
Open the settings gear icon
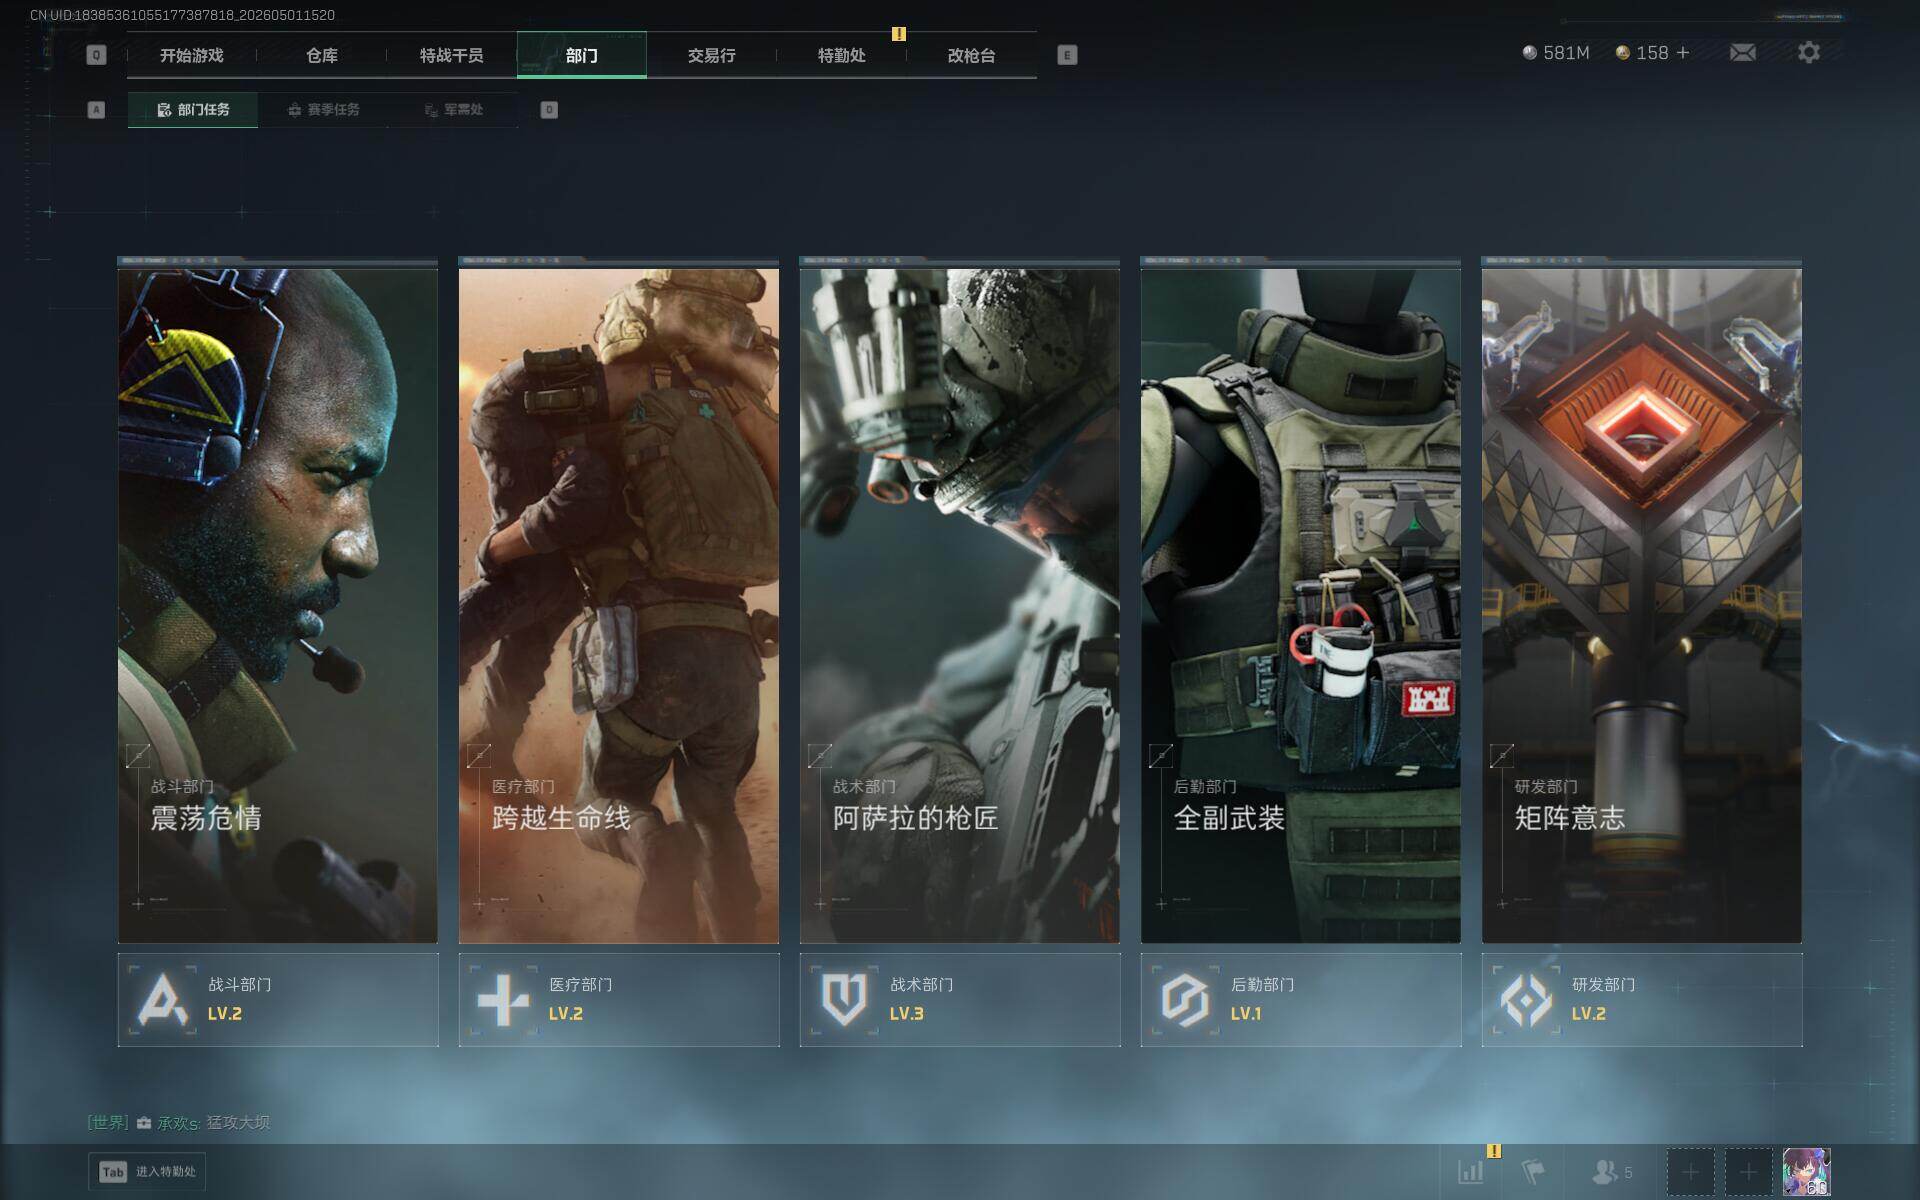pyautogui.click(x=1809, y=53)
